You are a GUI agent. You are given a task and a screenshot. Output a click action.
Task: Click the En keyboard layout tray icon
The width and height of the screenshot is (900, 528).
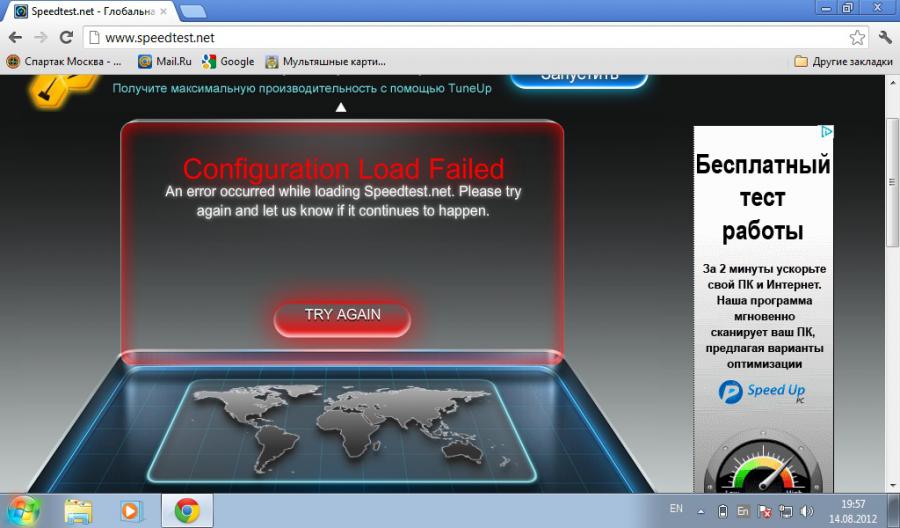point(743,511)
